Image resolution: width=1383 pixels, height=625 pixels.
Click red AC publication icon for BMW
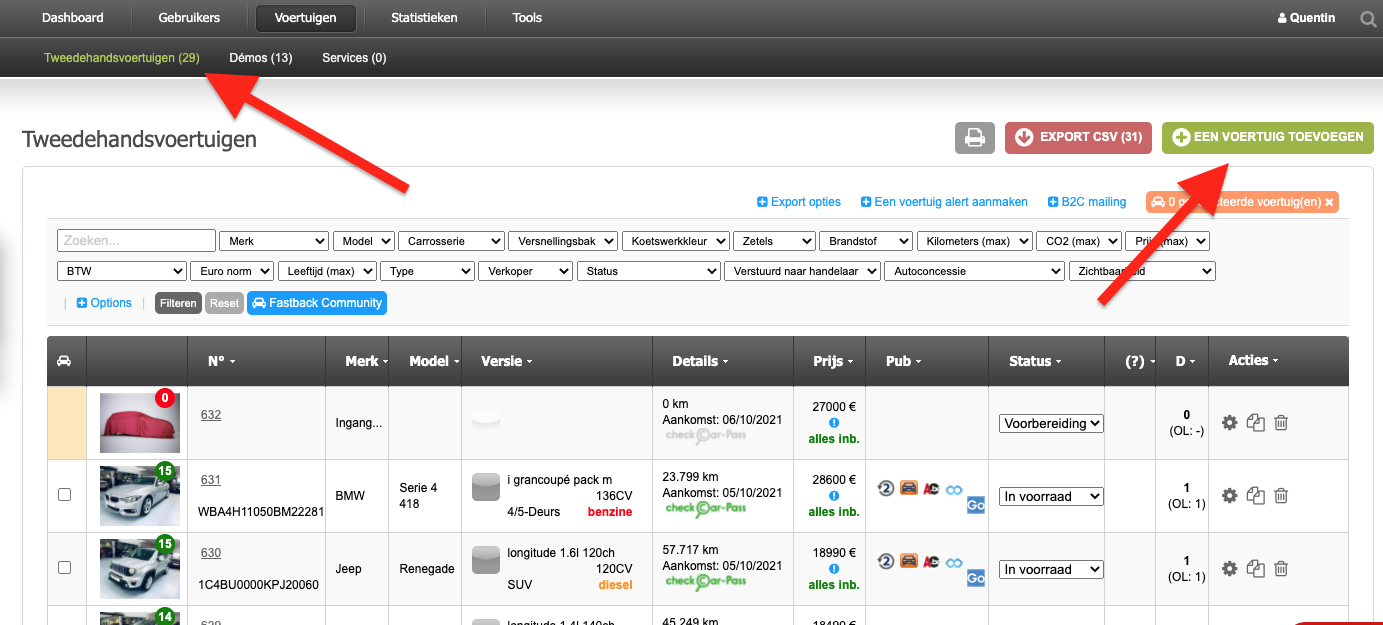coord(931,489)
